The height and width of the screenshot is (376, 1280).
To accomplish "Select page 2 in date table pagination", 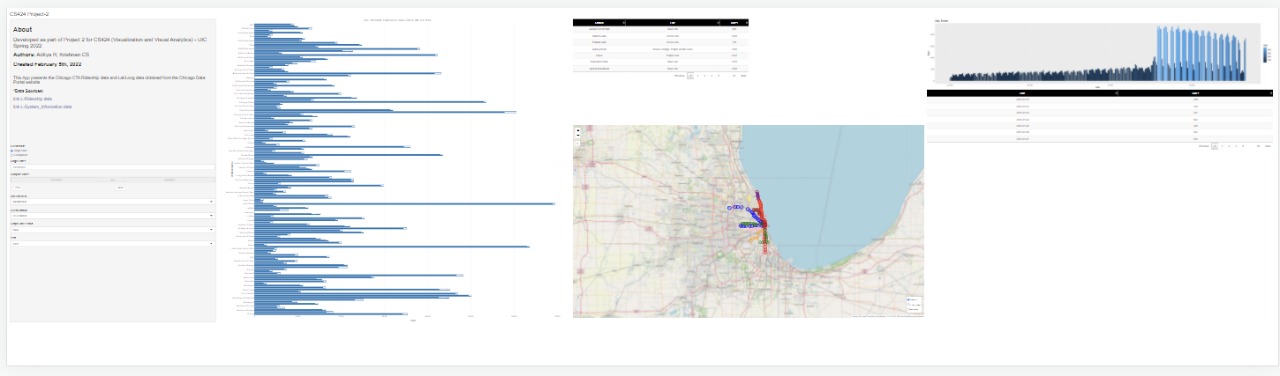I will coord(1222,146).
